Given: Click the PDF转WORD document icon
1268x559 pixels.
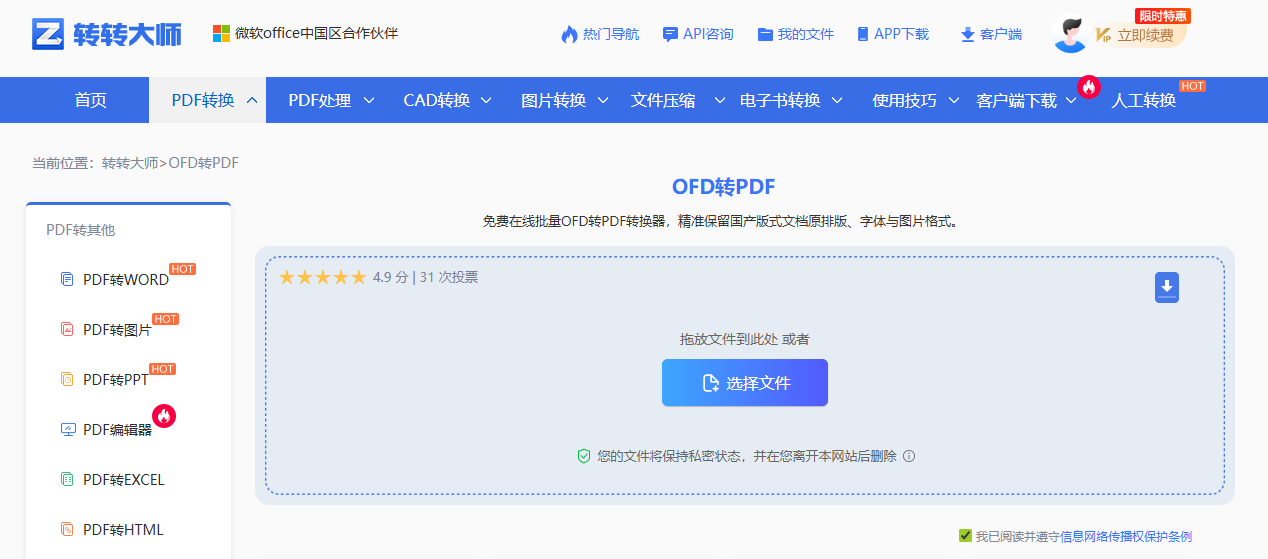Looking at the screenshot, I should (x=67, y=279).
